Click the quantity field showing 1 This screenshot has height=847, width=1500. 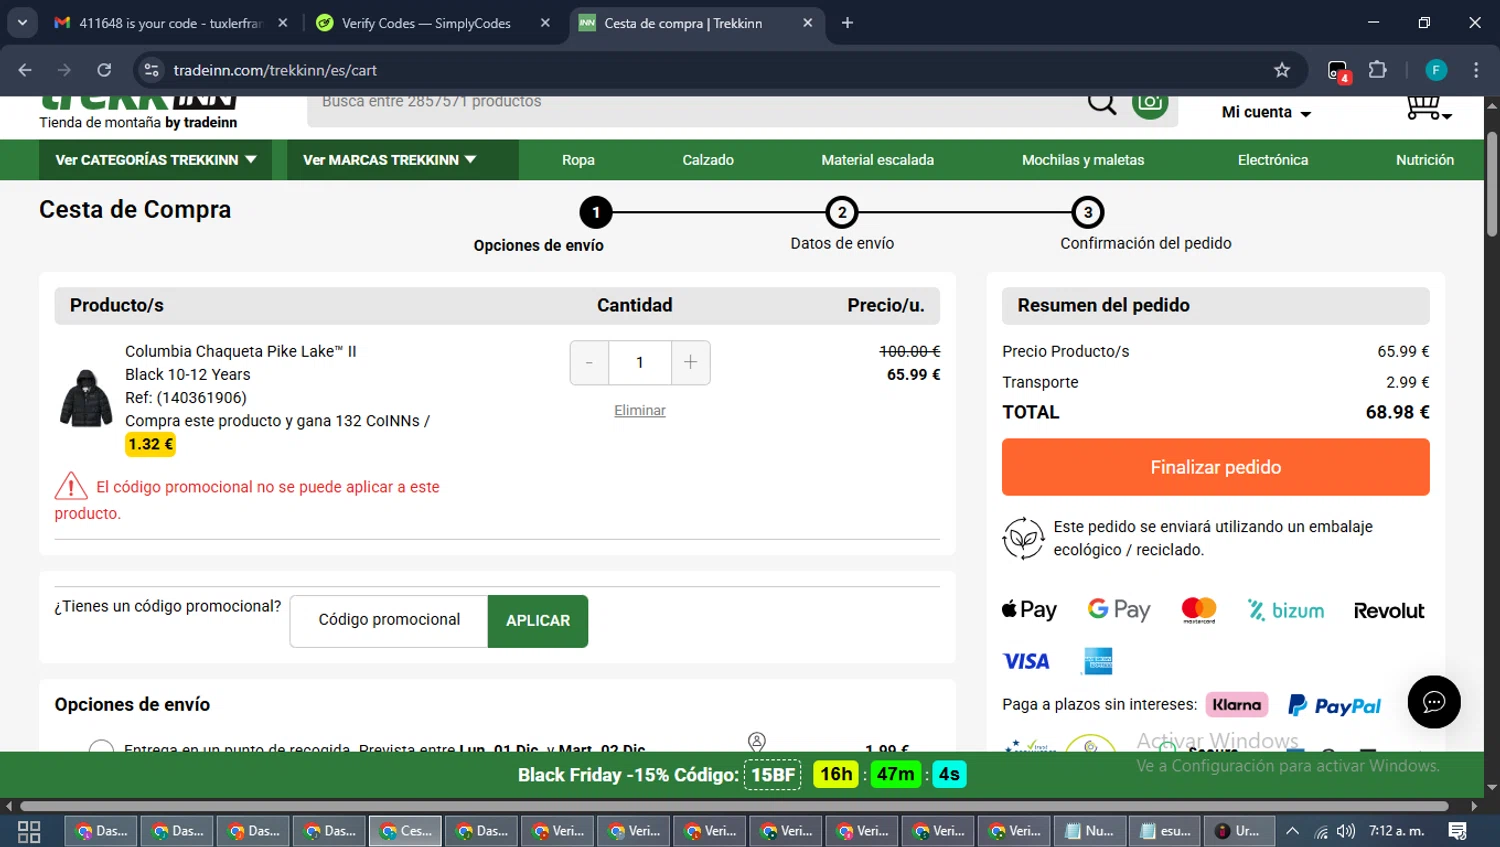pyautogui.click(x=640, y=362)
